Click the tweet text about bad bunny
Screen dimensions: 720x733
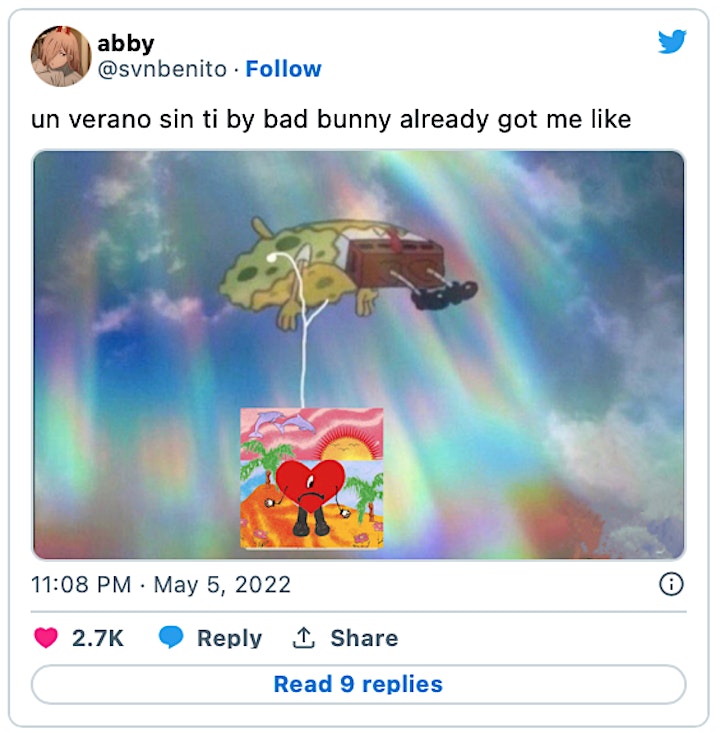click(331, 120)
